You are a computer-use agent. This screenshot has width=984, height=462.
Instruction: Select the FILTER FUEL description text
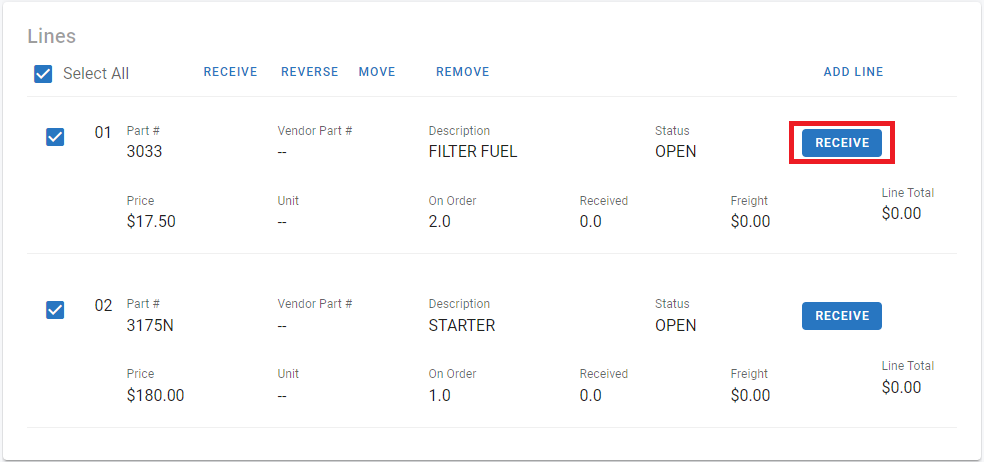click(x=472, y=152)
